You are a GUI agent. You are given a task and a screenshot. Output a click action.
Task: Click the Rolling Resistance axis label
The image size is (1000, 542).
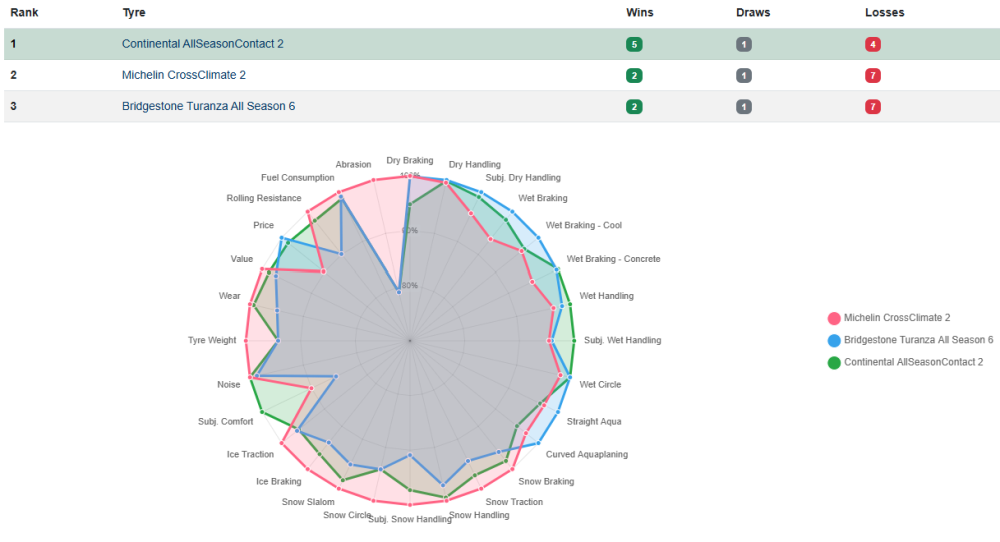264,198
